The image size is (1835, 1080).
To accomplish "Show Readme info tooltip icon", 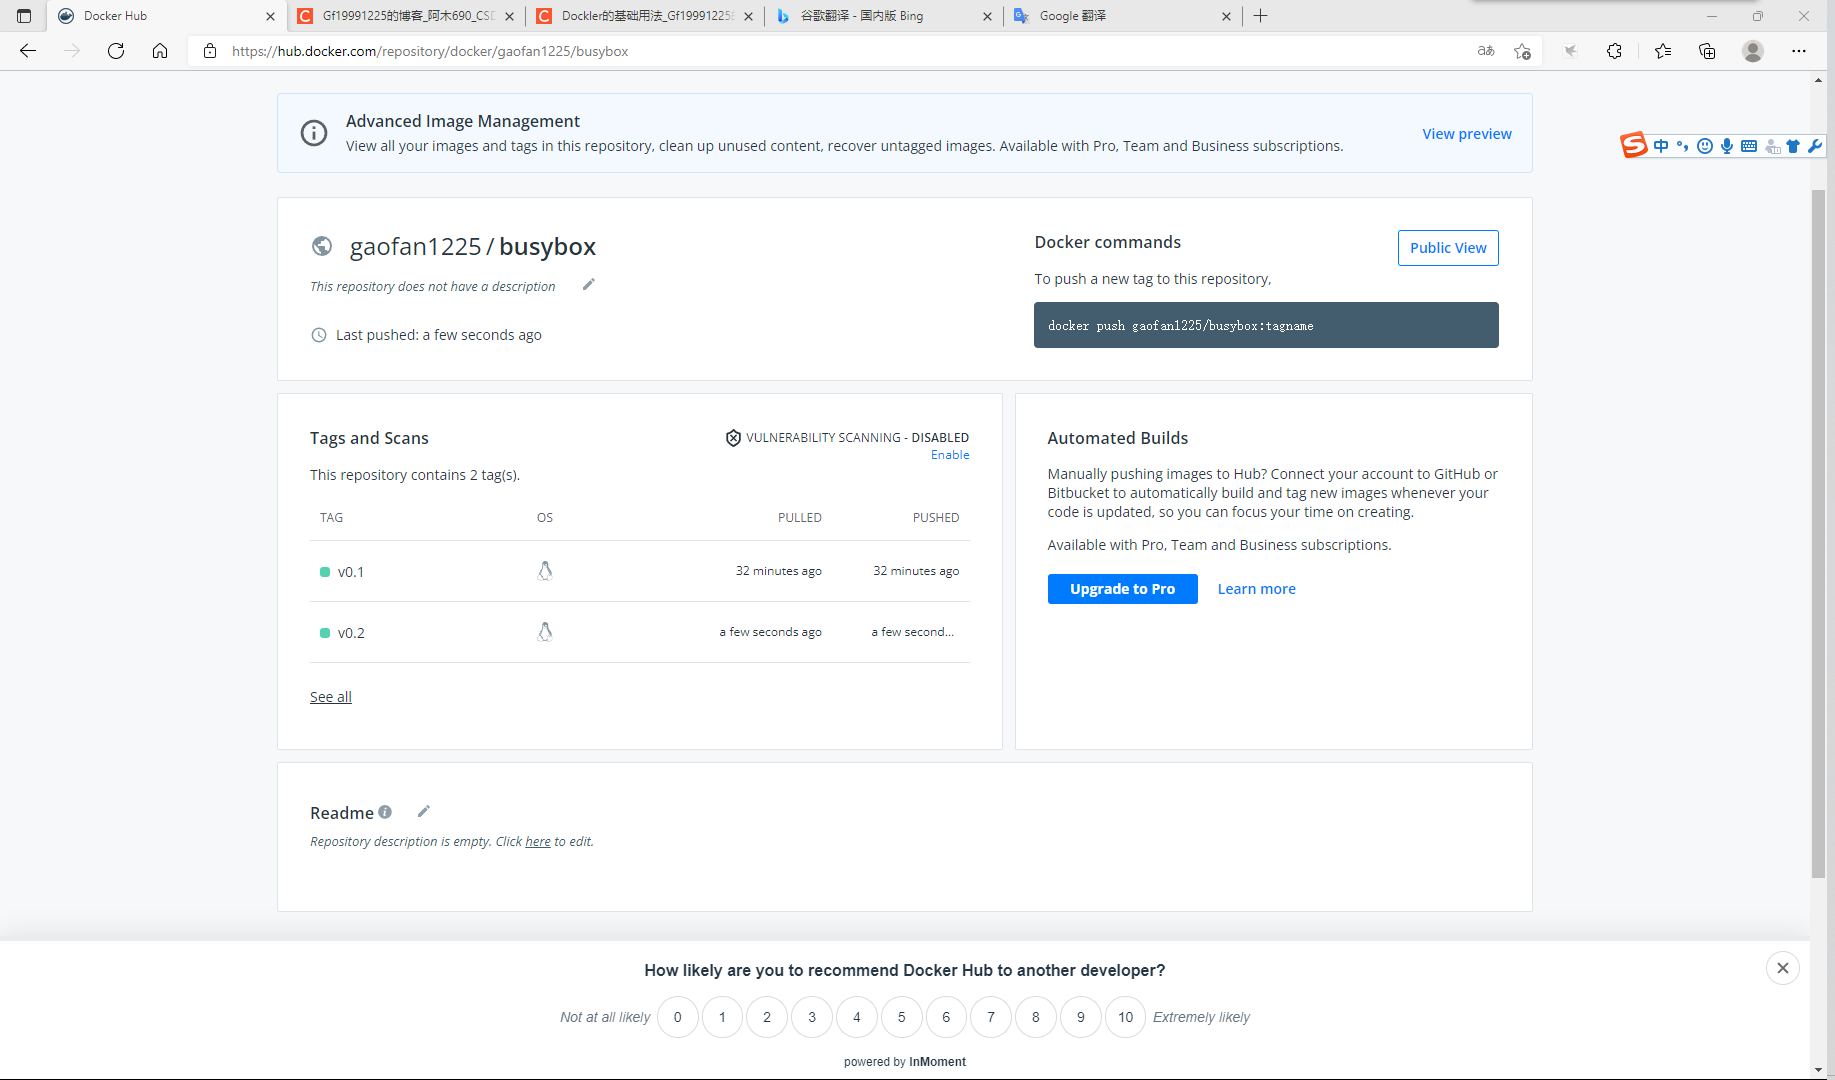I will pyautogui.click(x=385, y=812).
